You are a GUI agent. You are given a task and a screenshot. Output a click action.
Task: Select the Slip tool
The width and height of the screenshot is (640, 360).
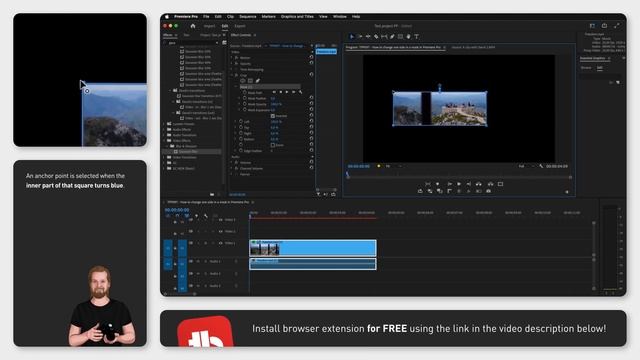[384, 36]
